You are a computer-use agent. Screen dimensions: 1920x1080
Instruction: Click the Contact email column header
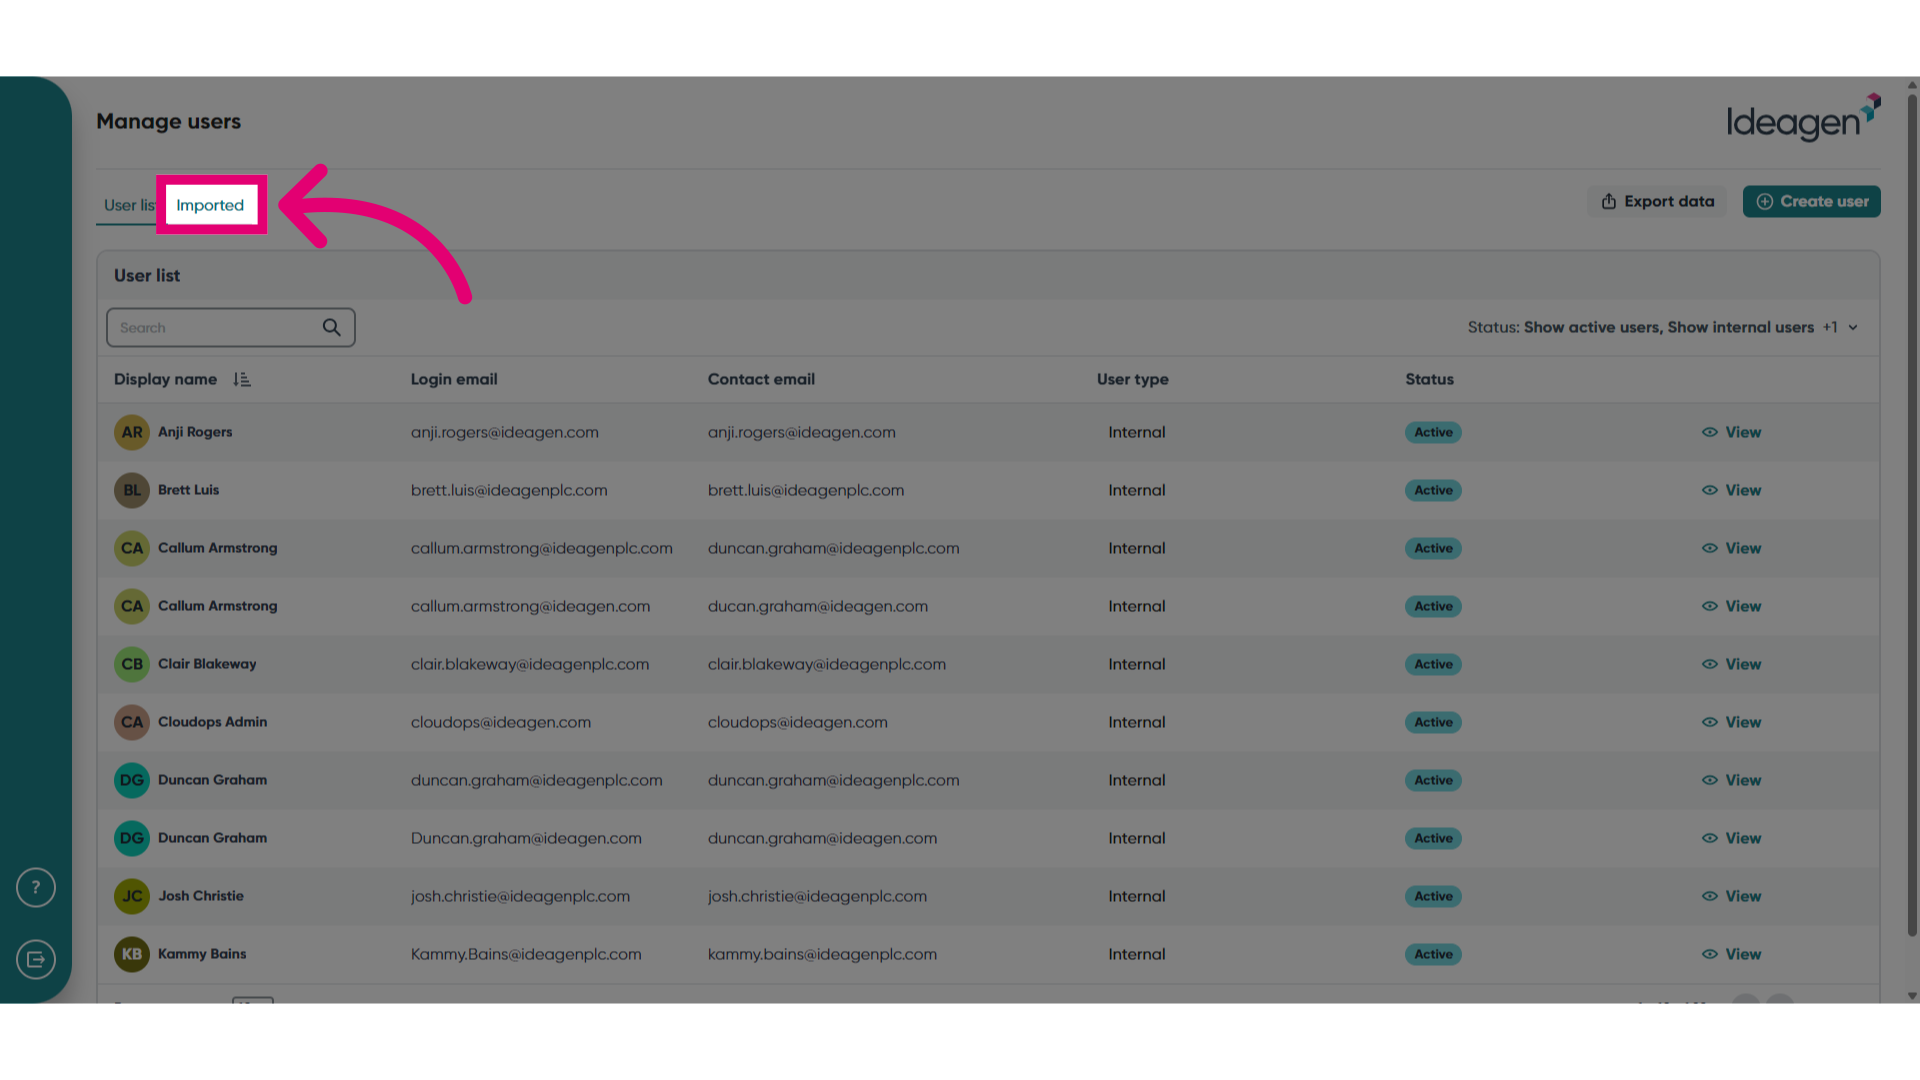(761, 379)
